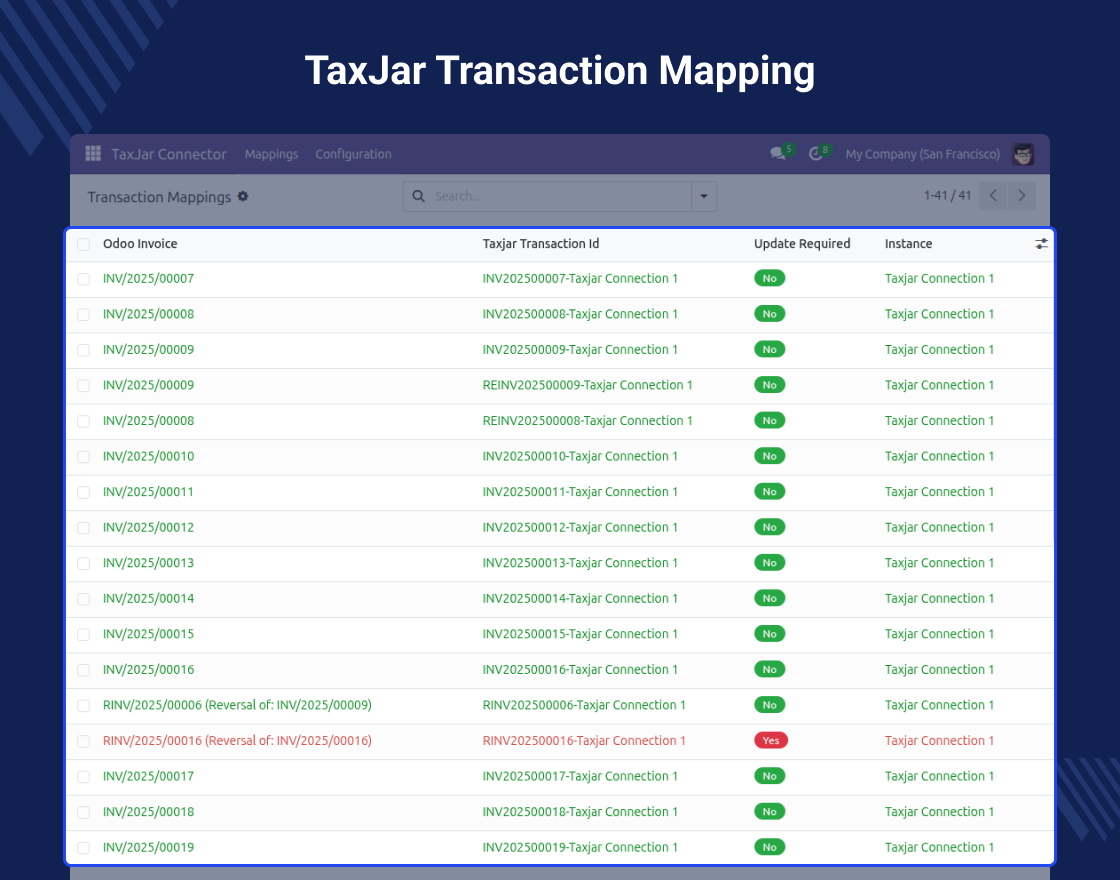Check the box for INV/2025/00013 row
The width and height of the screenshot is (1120, 880).
click(x=84, y=564)
